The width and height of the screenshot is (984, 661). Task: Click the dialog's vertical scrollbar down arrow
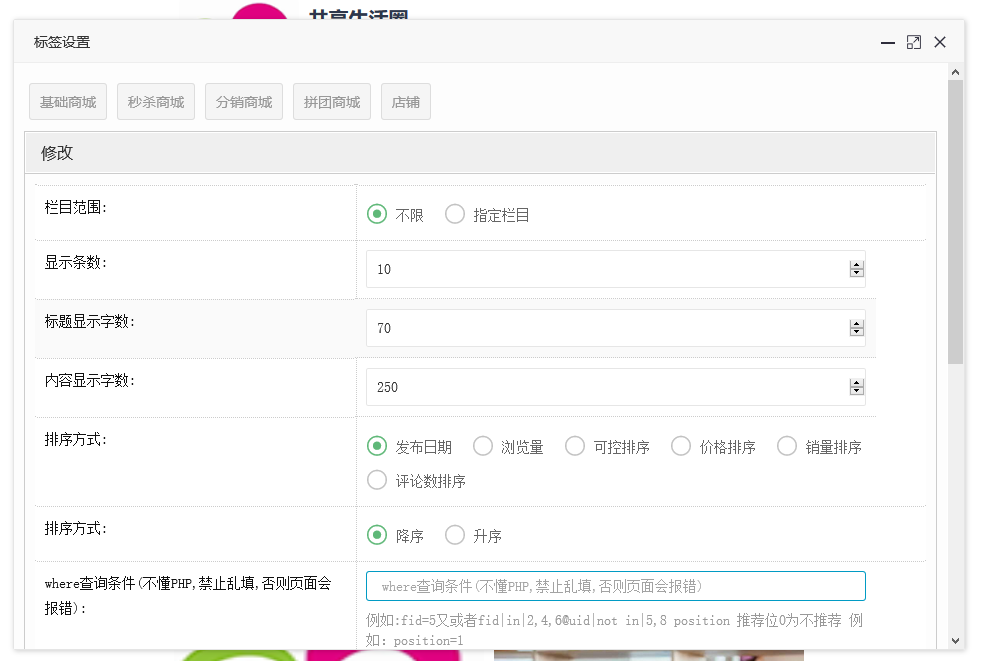pyautogui.click(x=955, y=640)
